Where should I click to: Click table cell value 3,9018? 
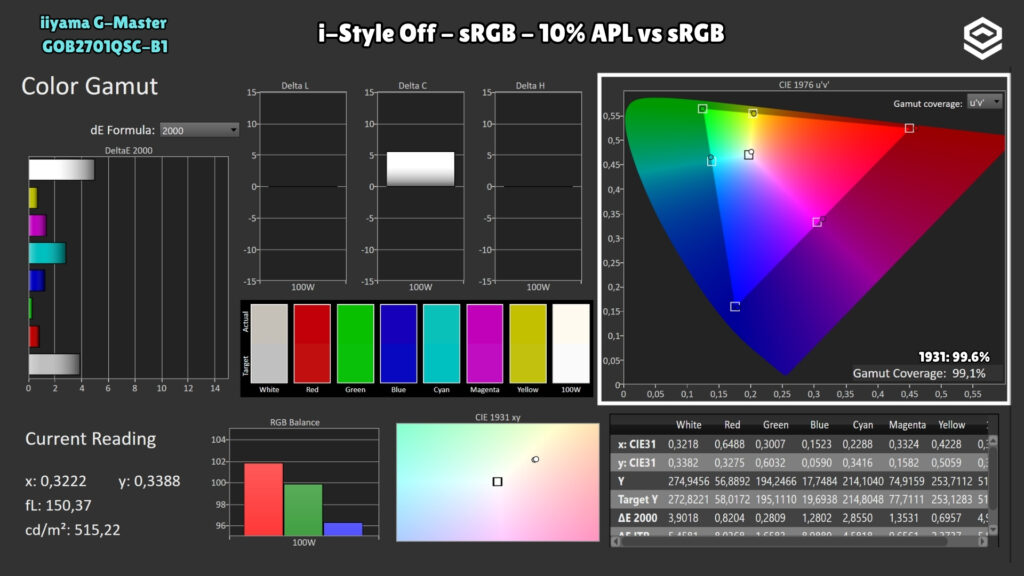click(683, 518)
